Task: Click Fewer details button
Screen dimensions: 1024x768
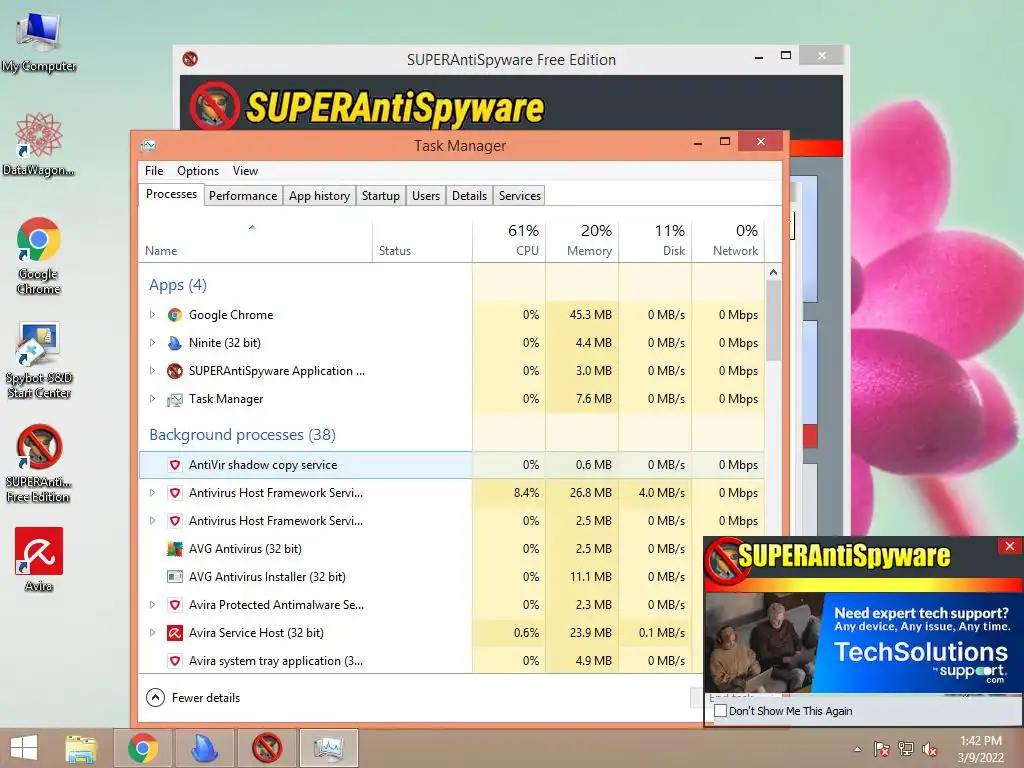Action: (x=193, y=697)
